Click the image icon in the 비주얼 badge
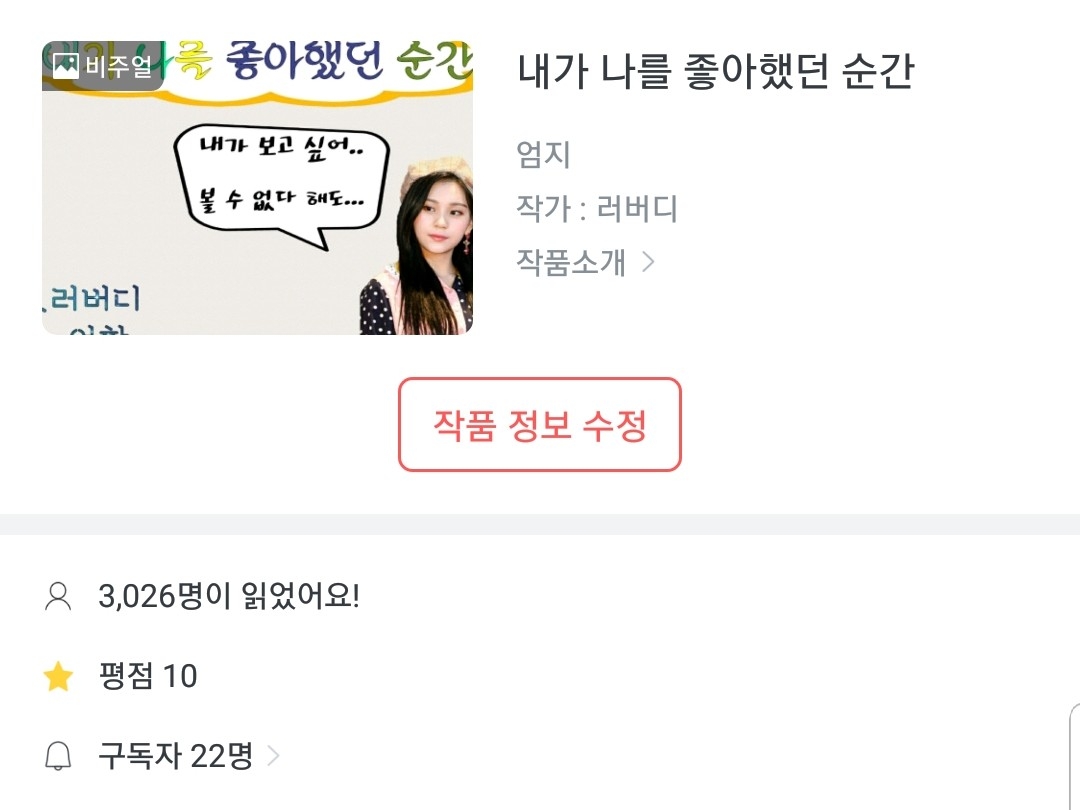 click(x=66, y=67)
